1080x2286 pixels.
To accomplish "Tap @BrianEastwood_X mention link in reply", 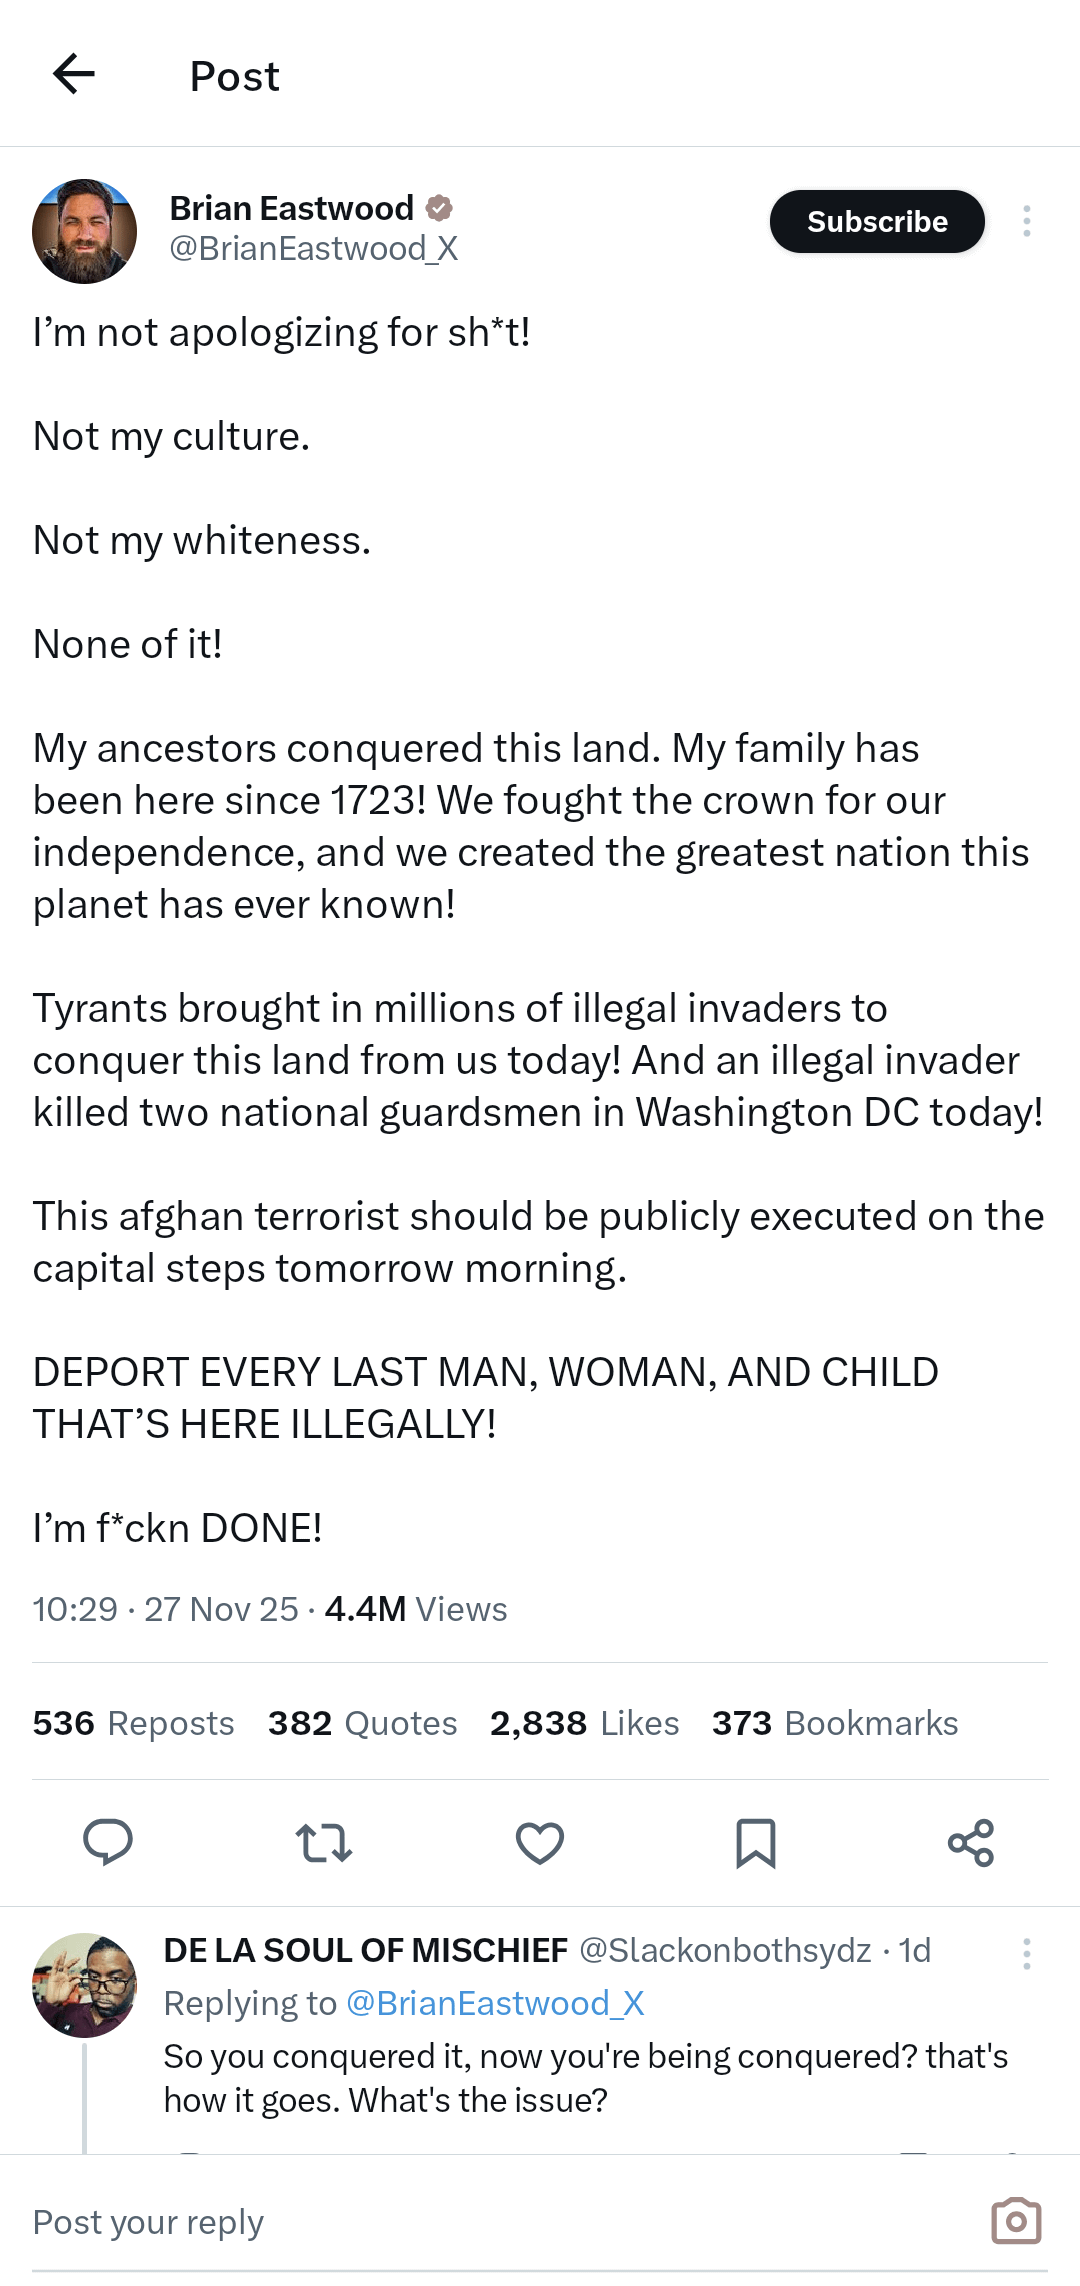I will (495, 2003).
